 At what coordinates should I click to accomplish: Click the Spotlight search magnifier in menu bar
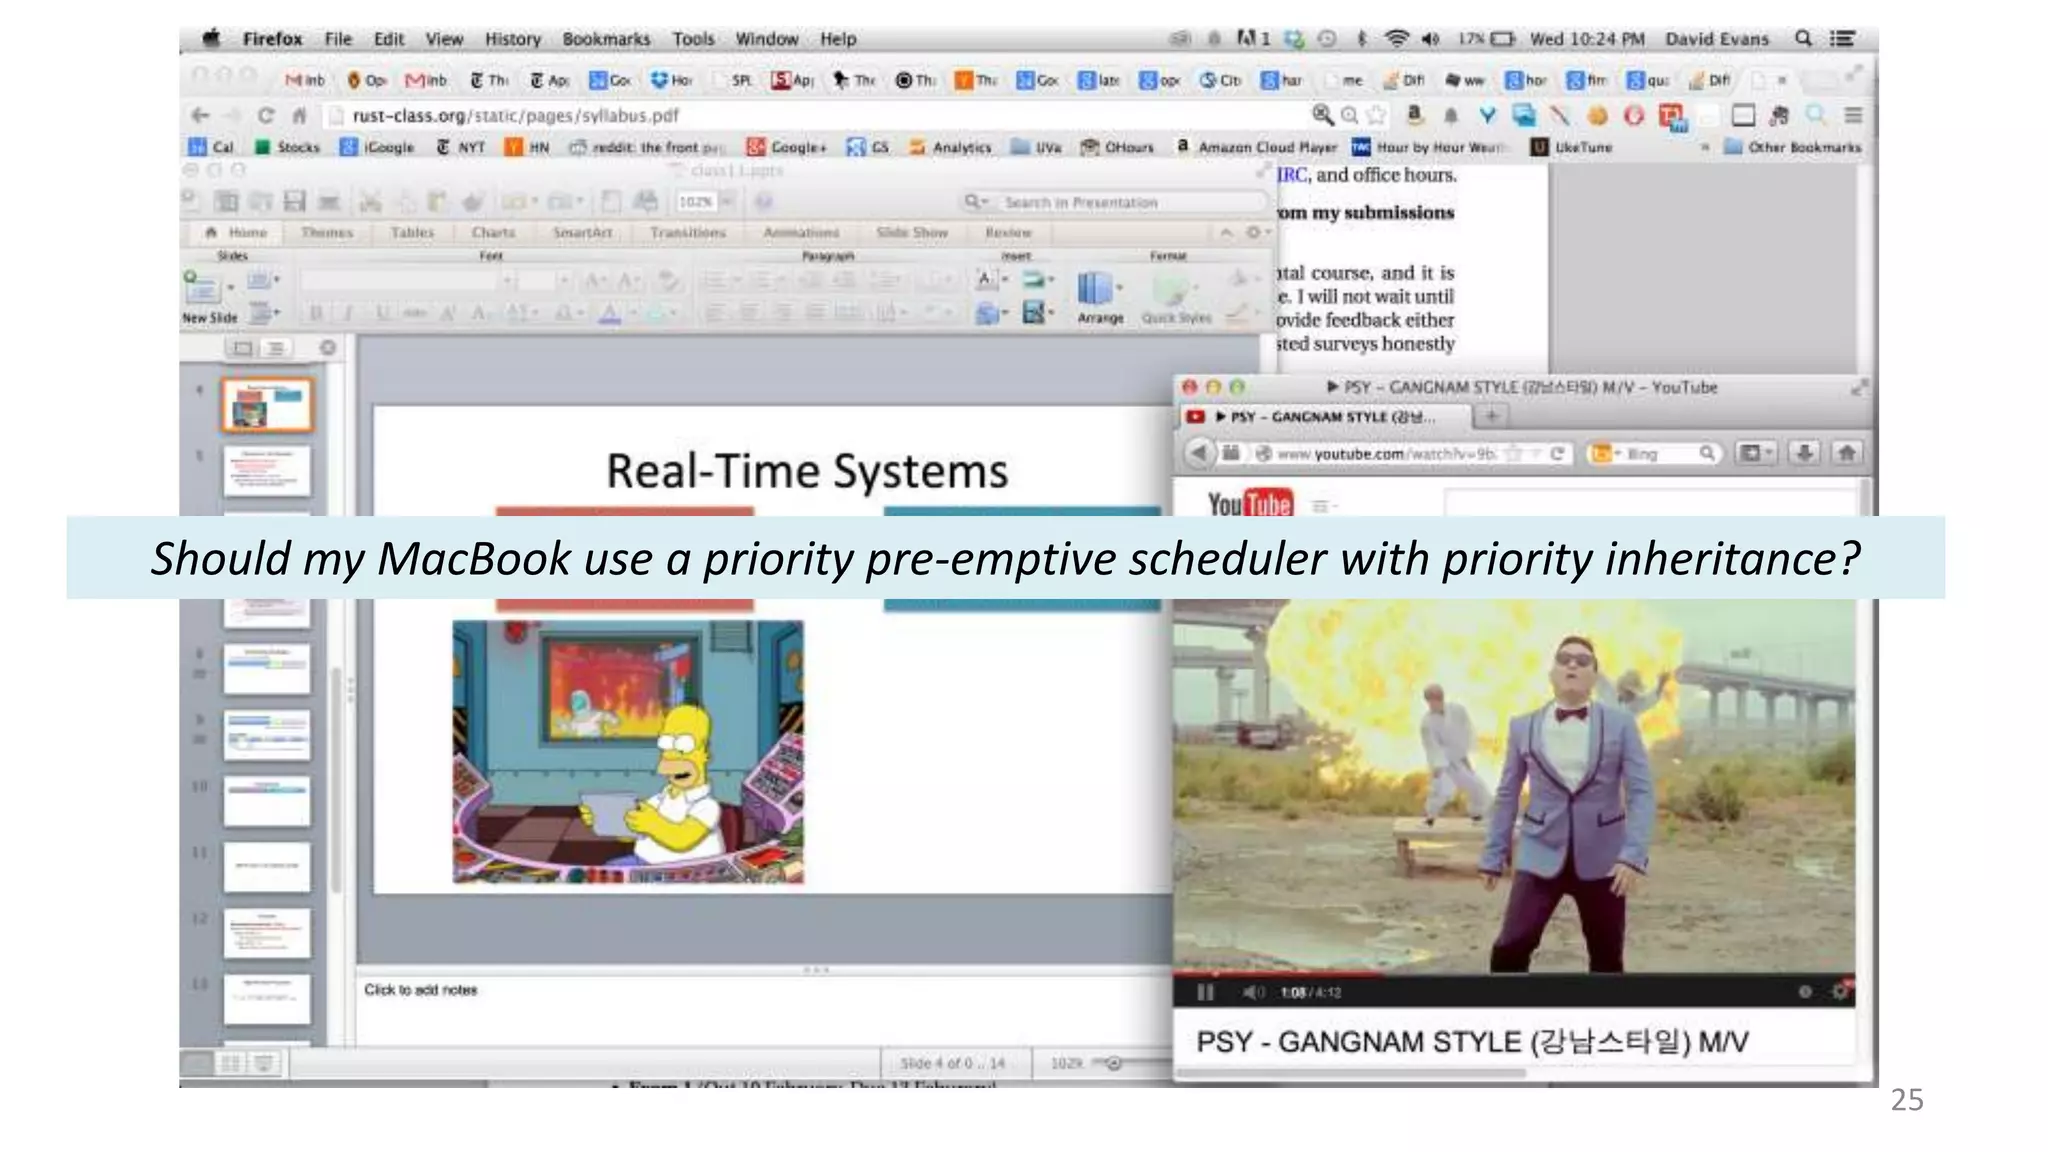(1803, 39)
